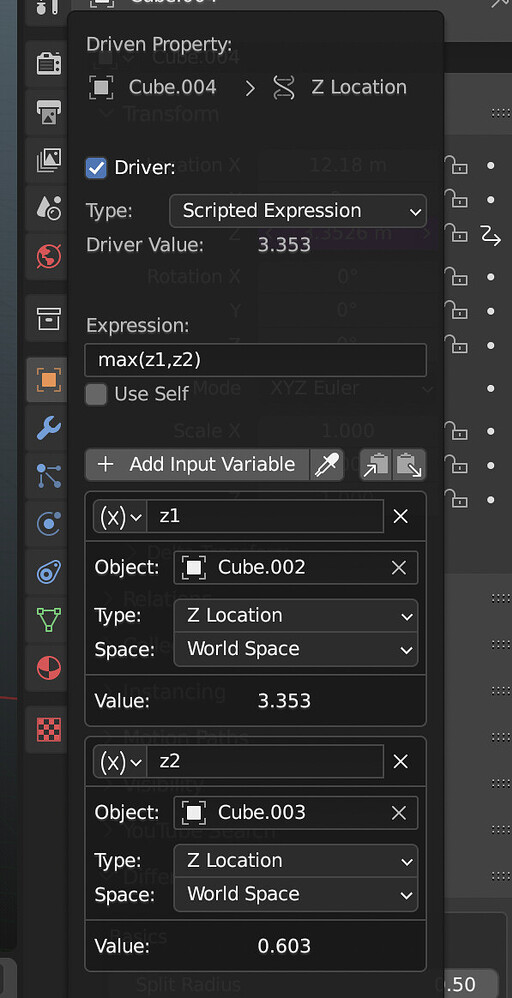
Task: Click the z1 variable name field
Action: click(265, 516)
